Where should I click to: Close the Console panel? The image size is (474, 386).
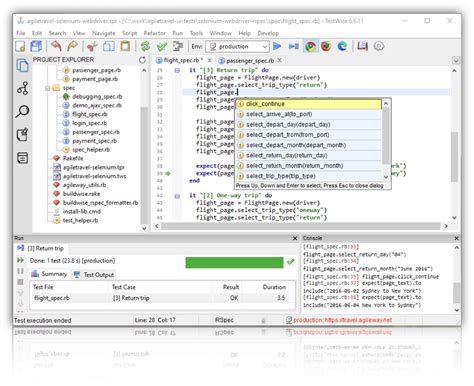point(456,238)
